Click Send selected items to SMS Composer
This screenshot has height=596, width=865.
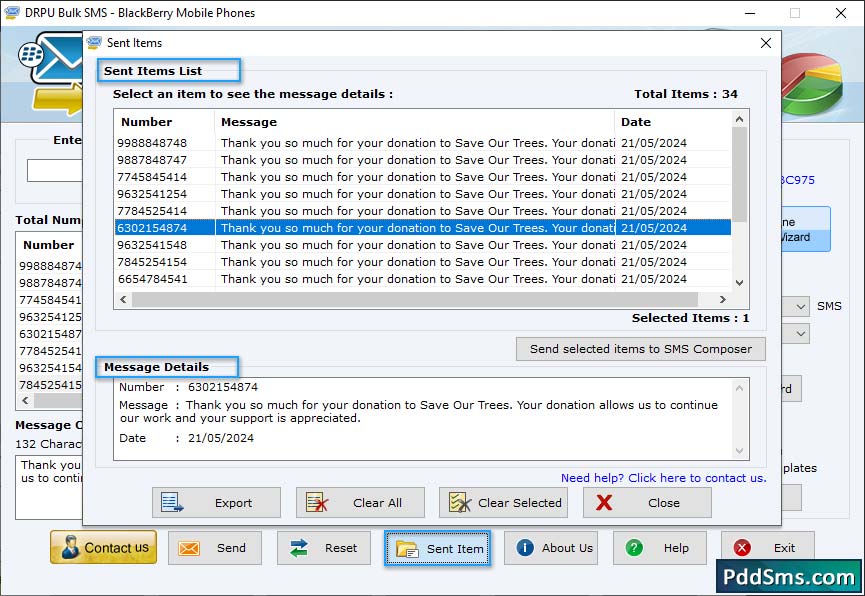point(640,349)
